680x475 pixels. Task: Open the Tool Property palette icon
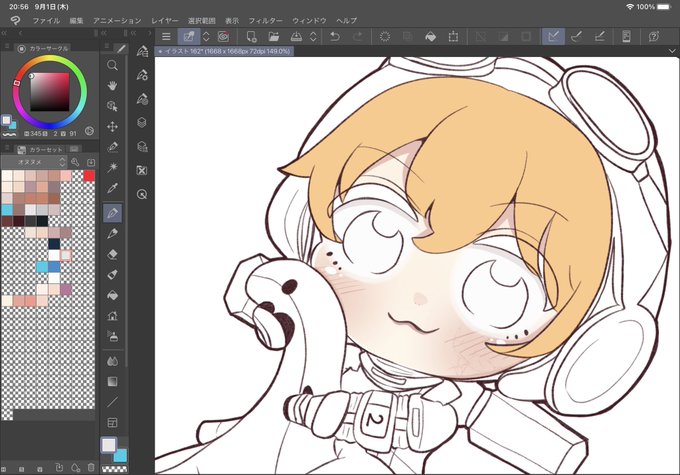coord(142,75)
